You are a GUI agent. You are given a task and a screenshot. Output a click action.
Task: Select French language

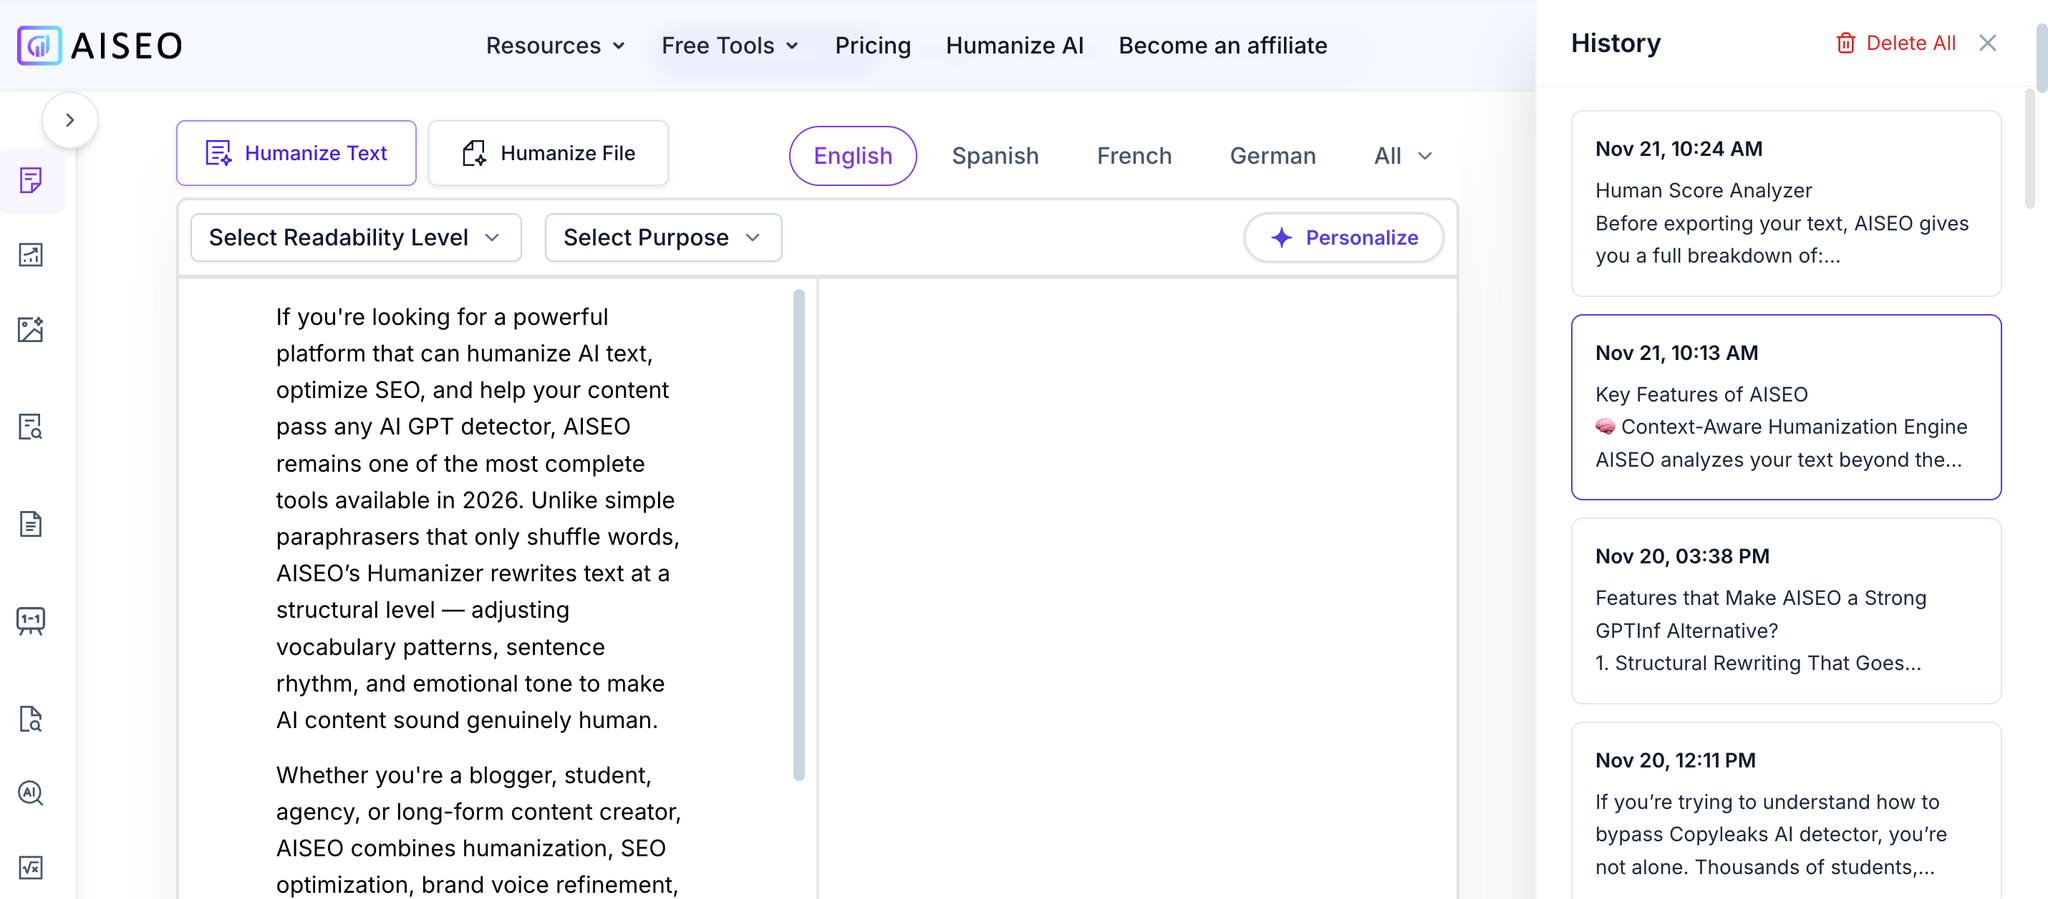[x=1134, y=156]
